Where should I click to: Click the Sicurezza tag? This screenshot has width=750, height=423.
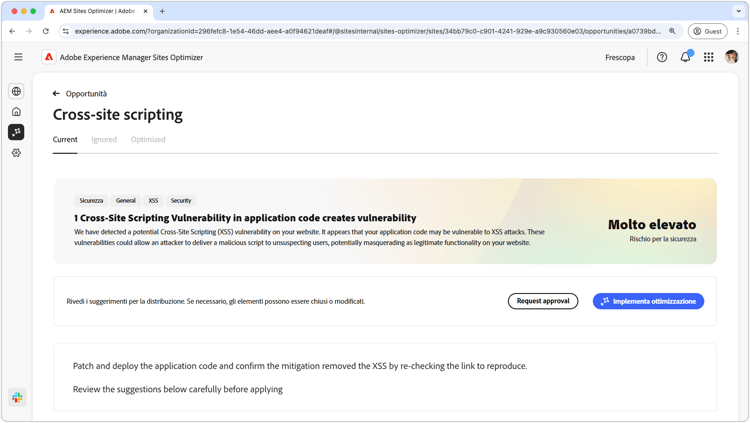click(91, 200)
